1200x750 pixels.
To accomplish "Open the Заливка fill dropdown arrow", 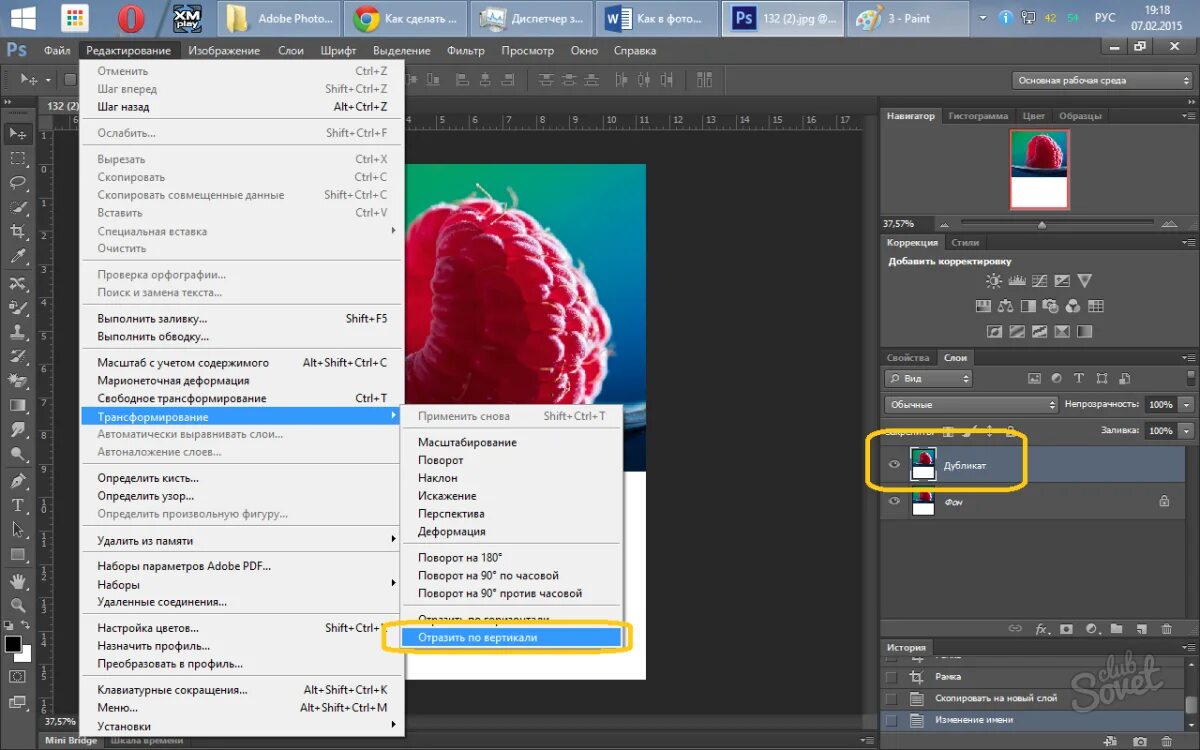I will [1186, 431].
